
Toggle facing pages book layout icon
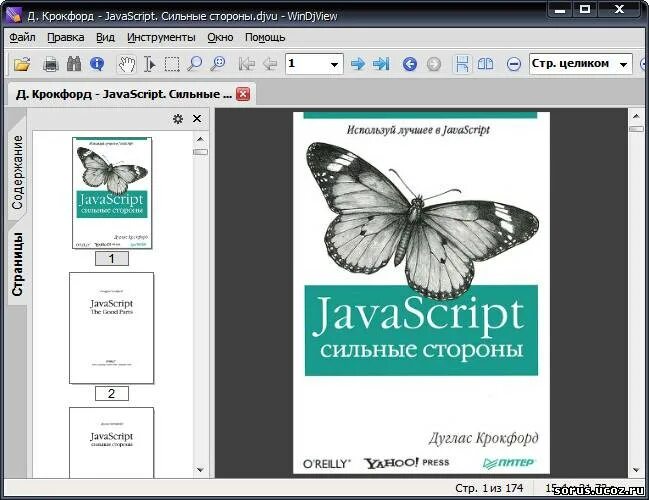tap(485, 64)
